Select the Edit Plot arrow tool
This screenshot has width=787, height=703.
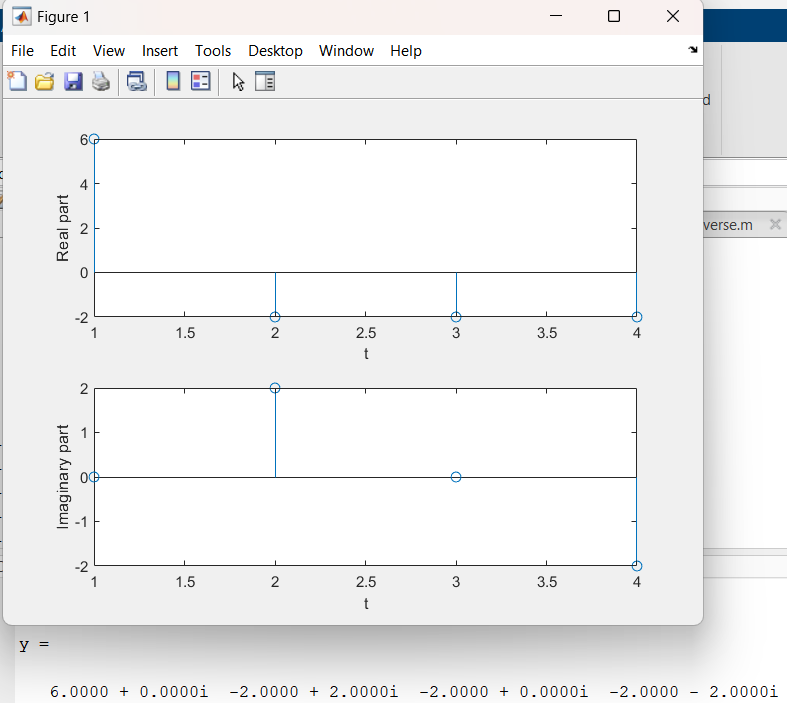tap(238, 82)
